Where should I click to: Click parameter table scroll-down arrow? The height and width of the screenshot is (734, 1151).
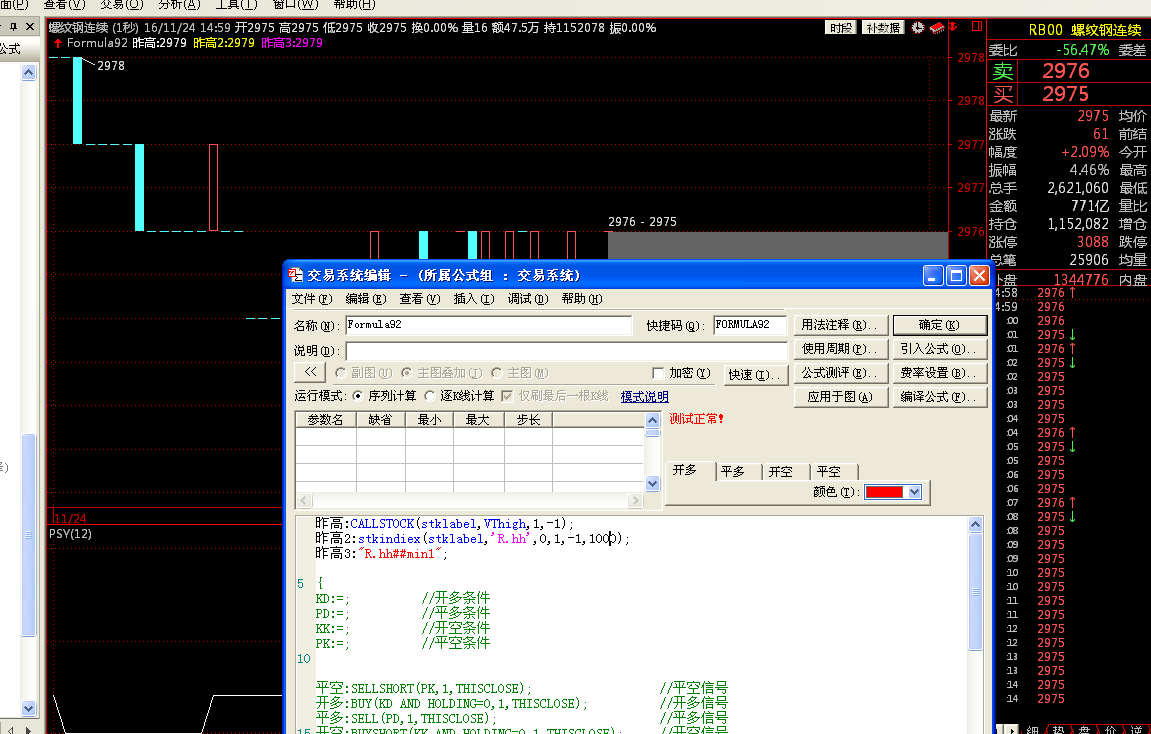653,483
